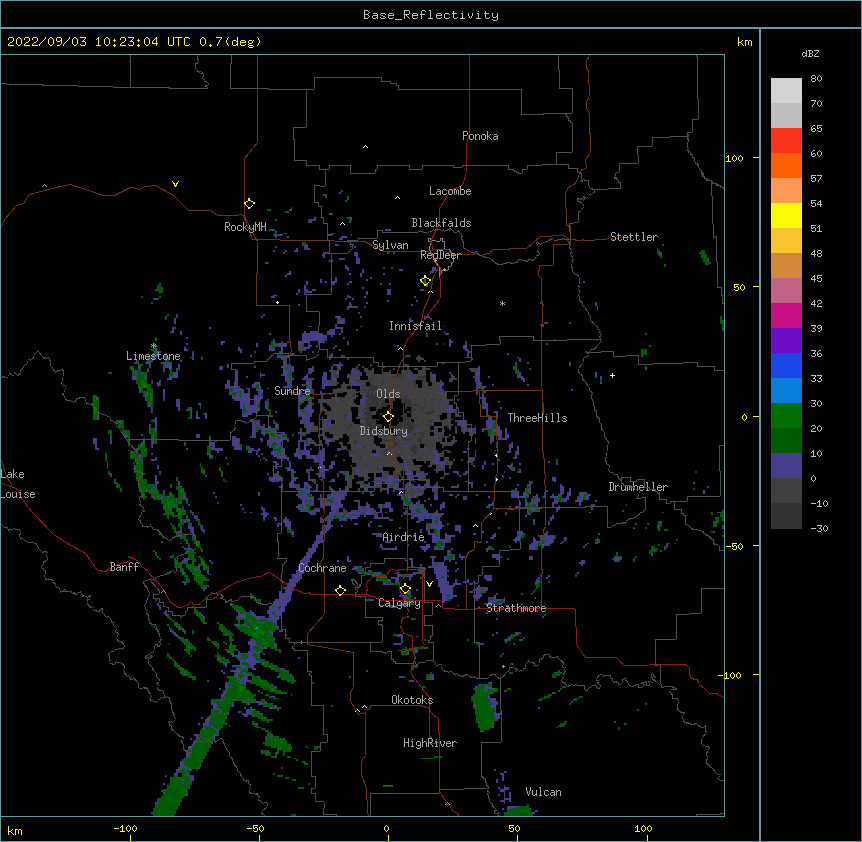
Task: Click the Strathmore label
Action: click(x=516, y=608)
